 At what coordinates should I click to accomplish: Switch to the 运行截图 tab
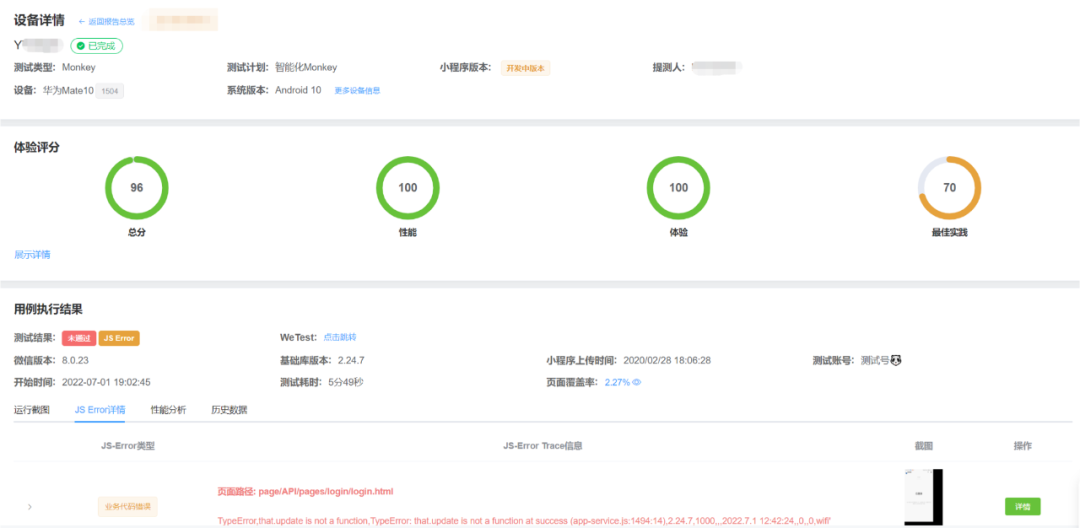32,410
